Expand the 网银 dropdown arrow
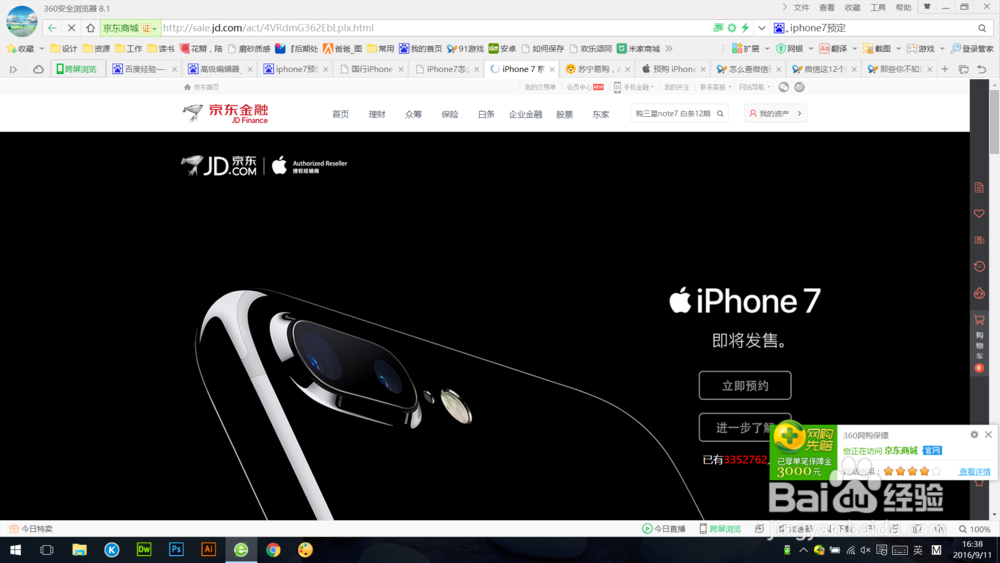 click(811, 48)
